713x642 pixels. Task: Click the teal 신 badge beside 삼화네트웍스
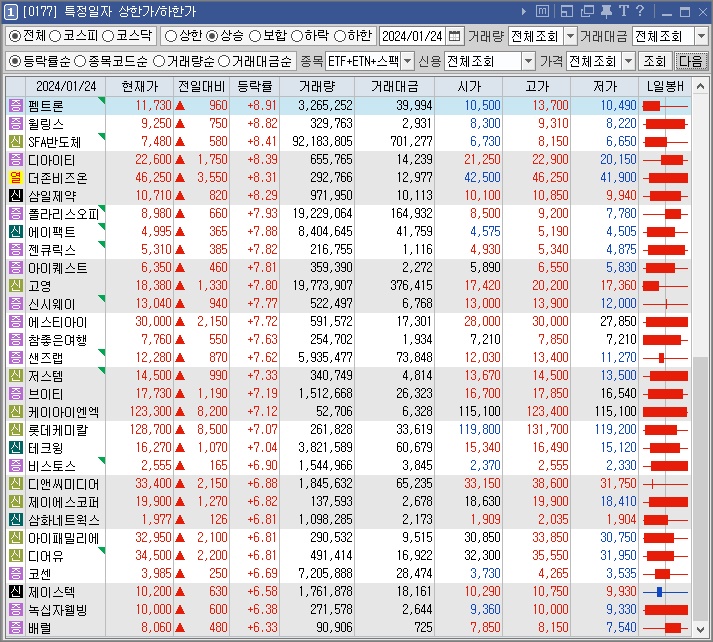coord(15,520)
